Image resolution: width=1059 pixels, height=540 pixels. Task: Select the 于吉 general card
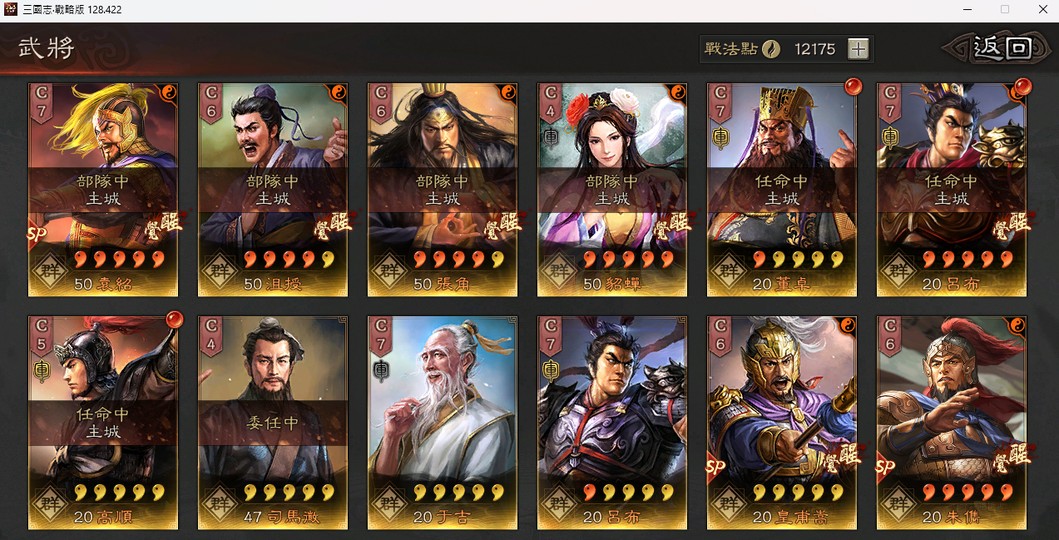(x=442, y=423)
